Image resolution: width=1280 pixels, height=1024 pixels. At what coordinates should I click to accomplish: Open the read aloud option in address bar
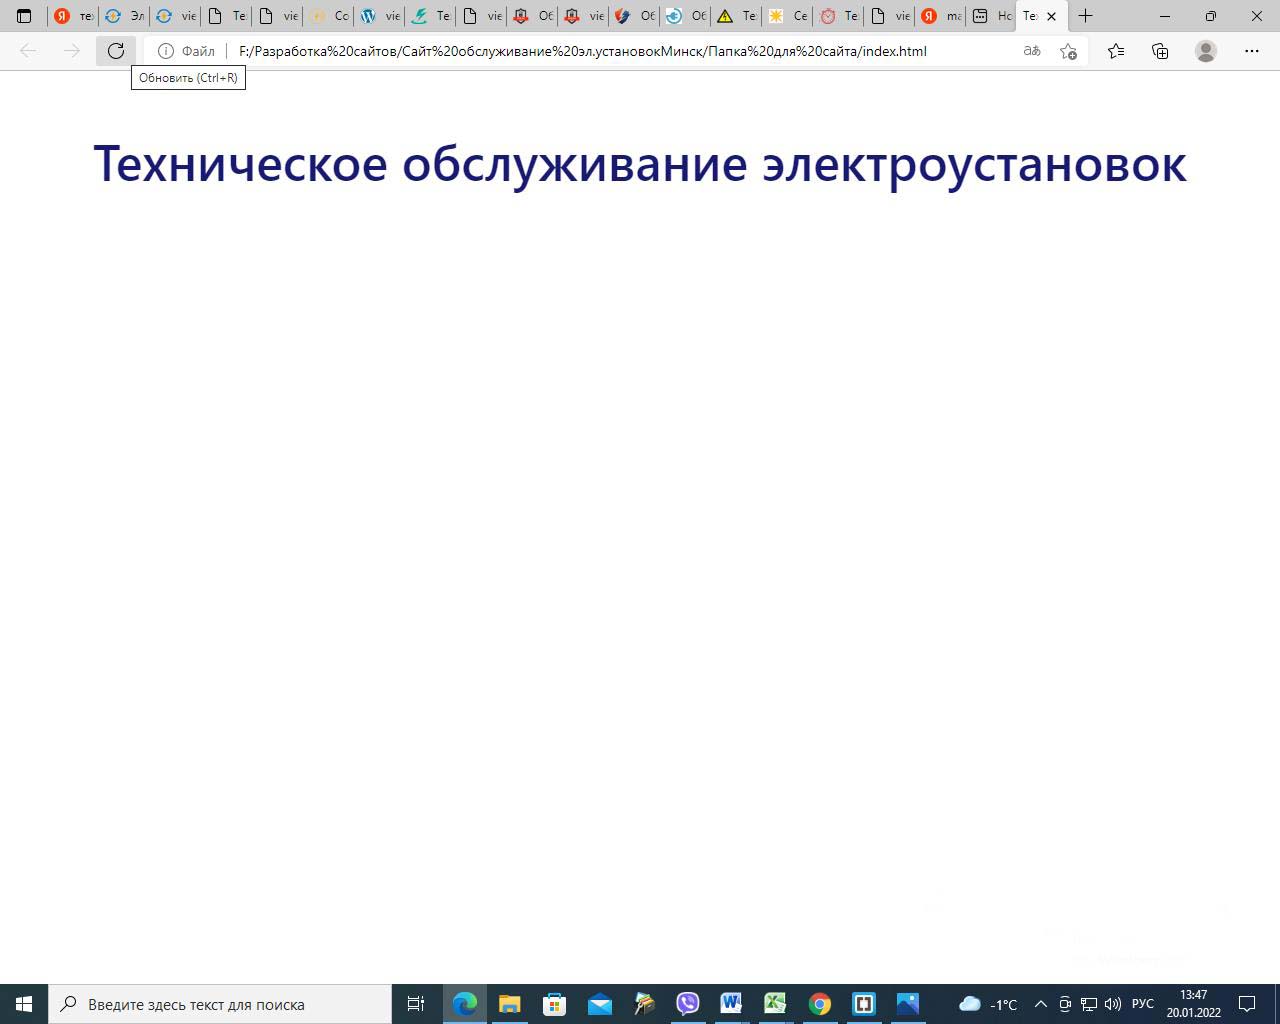pyautogui.click(x=1032, y=51)
